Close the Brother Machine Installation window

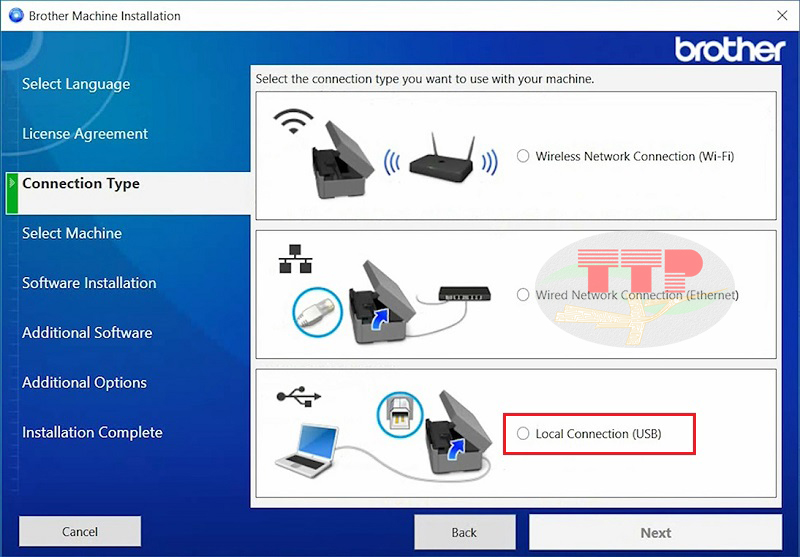(782, 16)
